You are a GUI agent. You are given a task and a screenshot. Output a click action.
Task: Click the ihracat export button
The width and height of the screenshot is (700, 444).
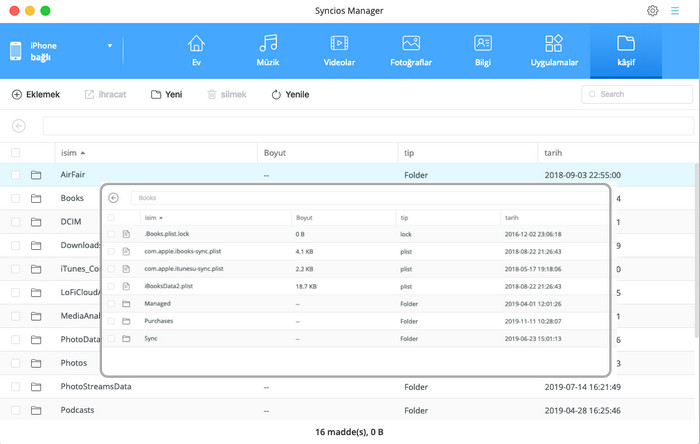point(105,94)
